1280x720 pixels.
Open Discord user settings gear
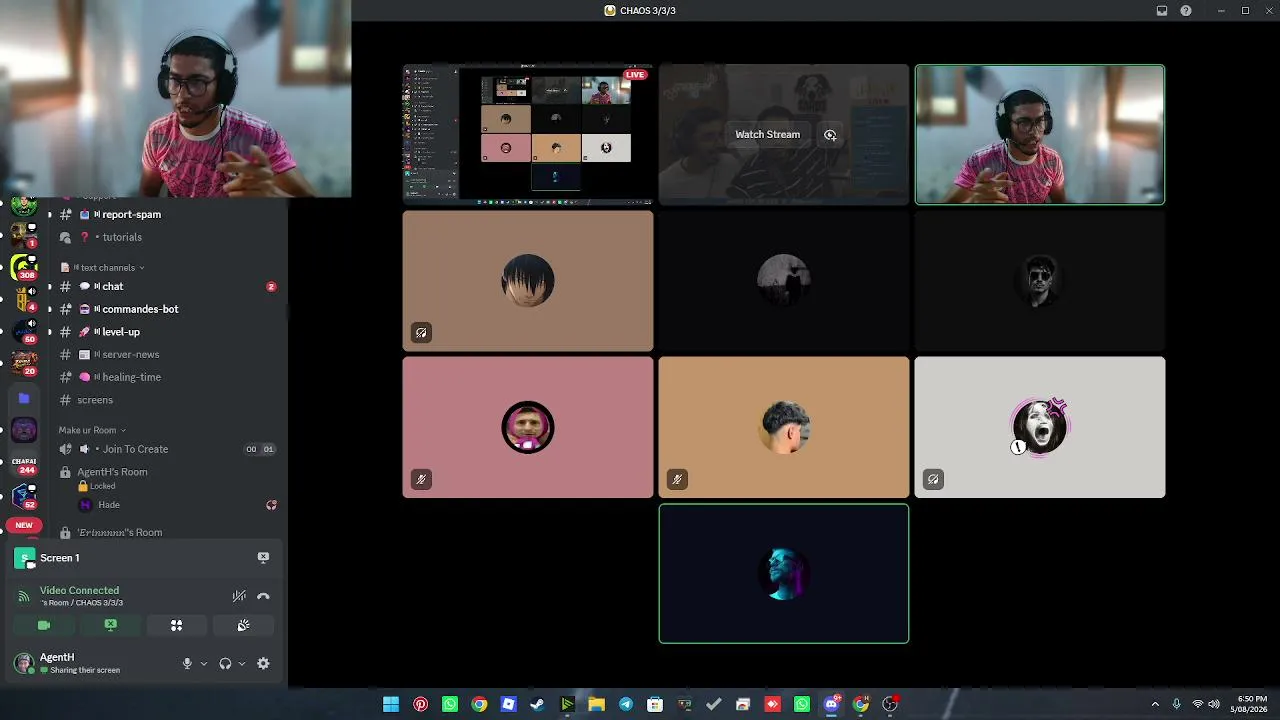(x=263, y=663)
